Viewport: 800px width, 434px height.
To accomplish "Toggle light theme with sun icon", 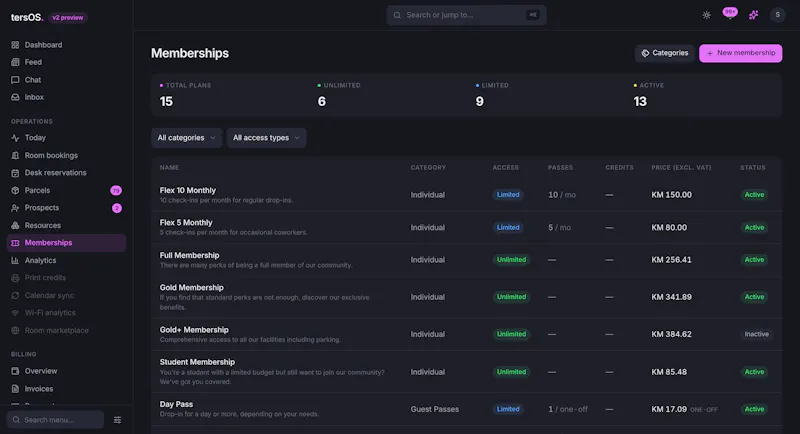I will pyautogui.click(x=707, y=15).
